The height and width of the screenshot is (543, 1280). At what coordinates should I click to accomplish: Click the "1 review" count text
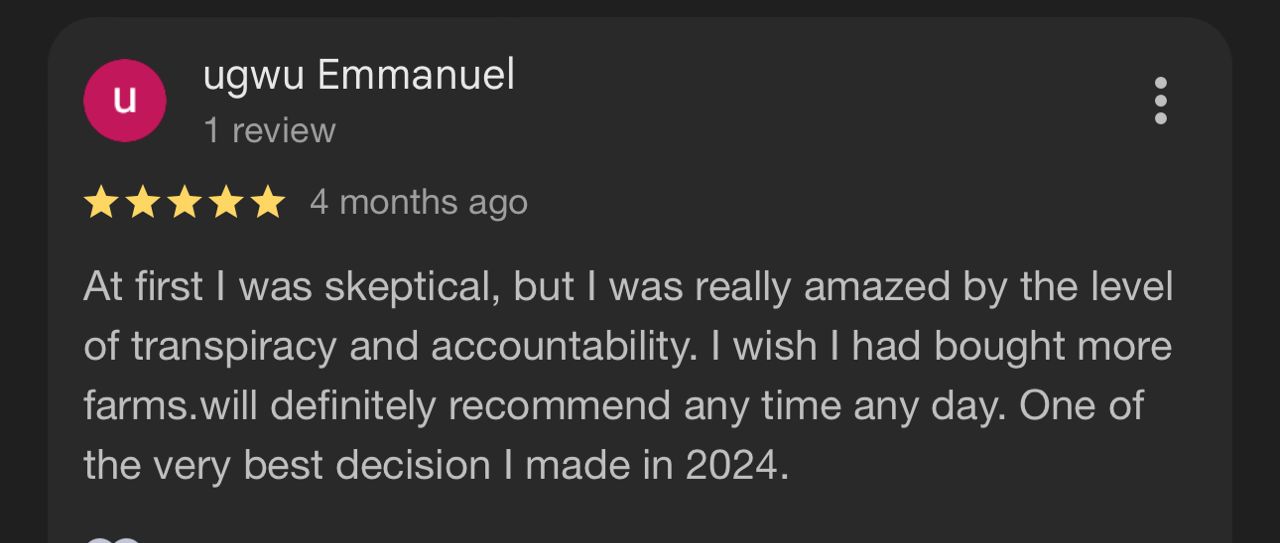point(269,130)
